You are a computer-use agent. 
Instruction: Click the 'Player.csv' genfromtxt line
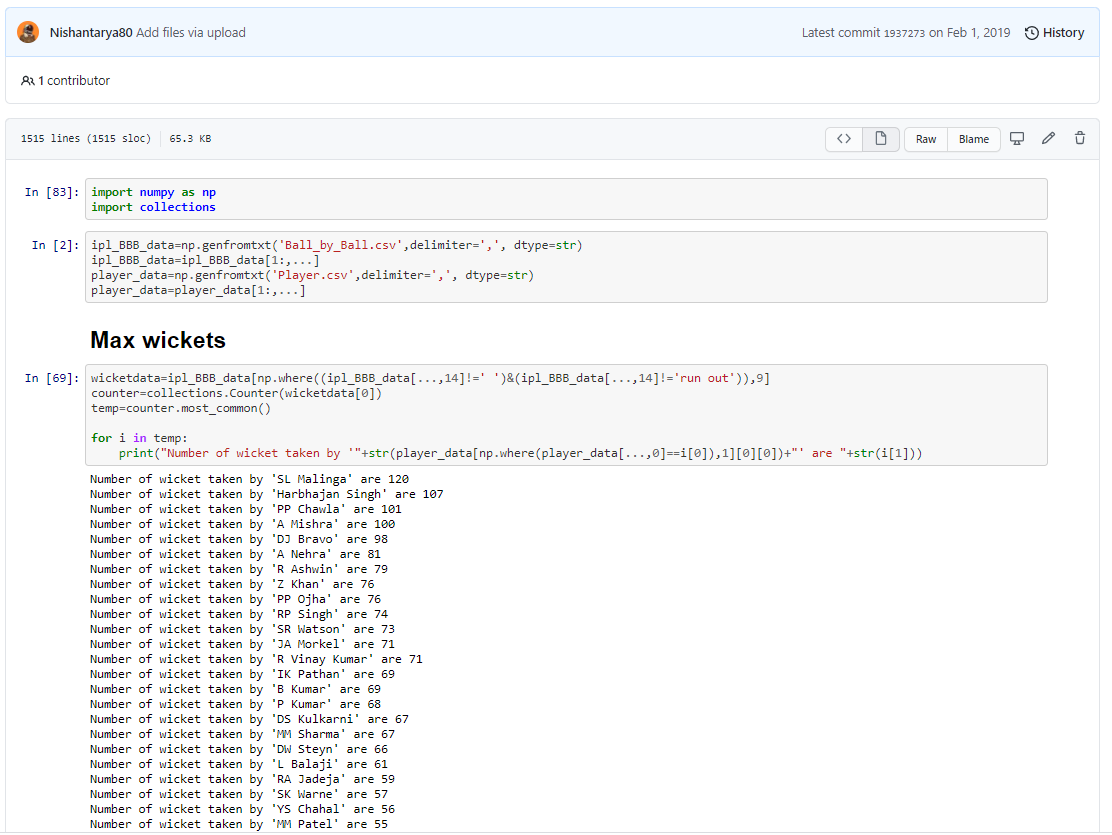coord(312,275)
